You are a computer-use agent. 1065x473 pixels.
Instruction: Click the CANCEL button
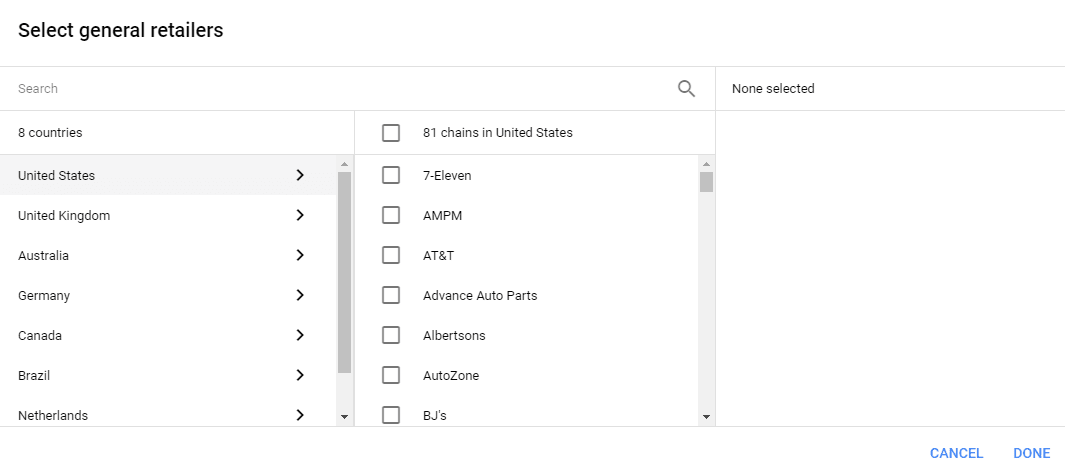point(956,453)
